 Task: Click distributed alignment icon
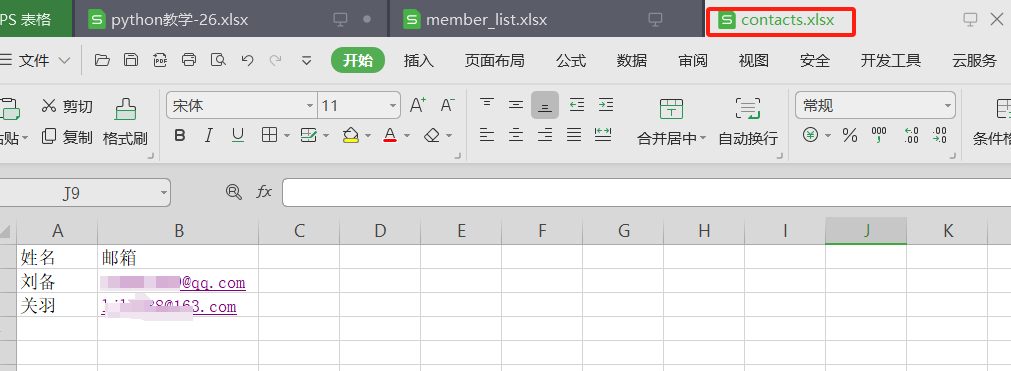(603, 134)
